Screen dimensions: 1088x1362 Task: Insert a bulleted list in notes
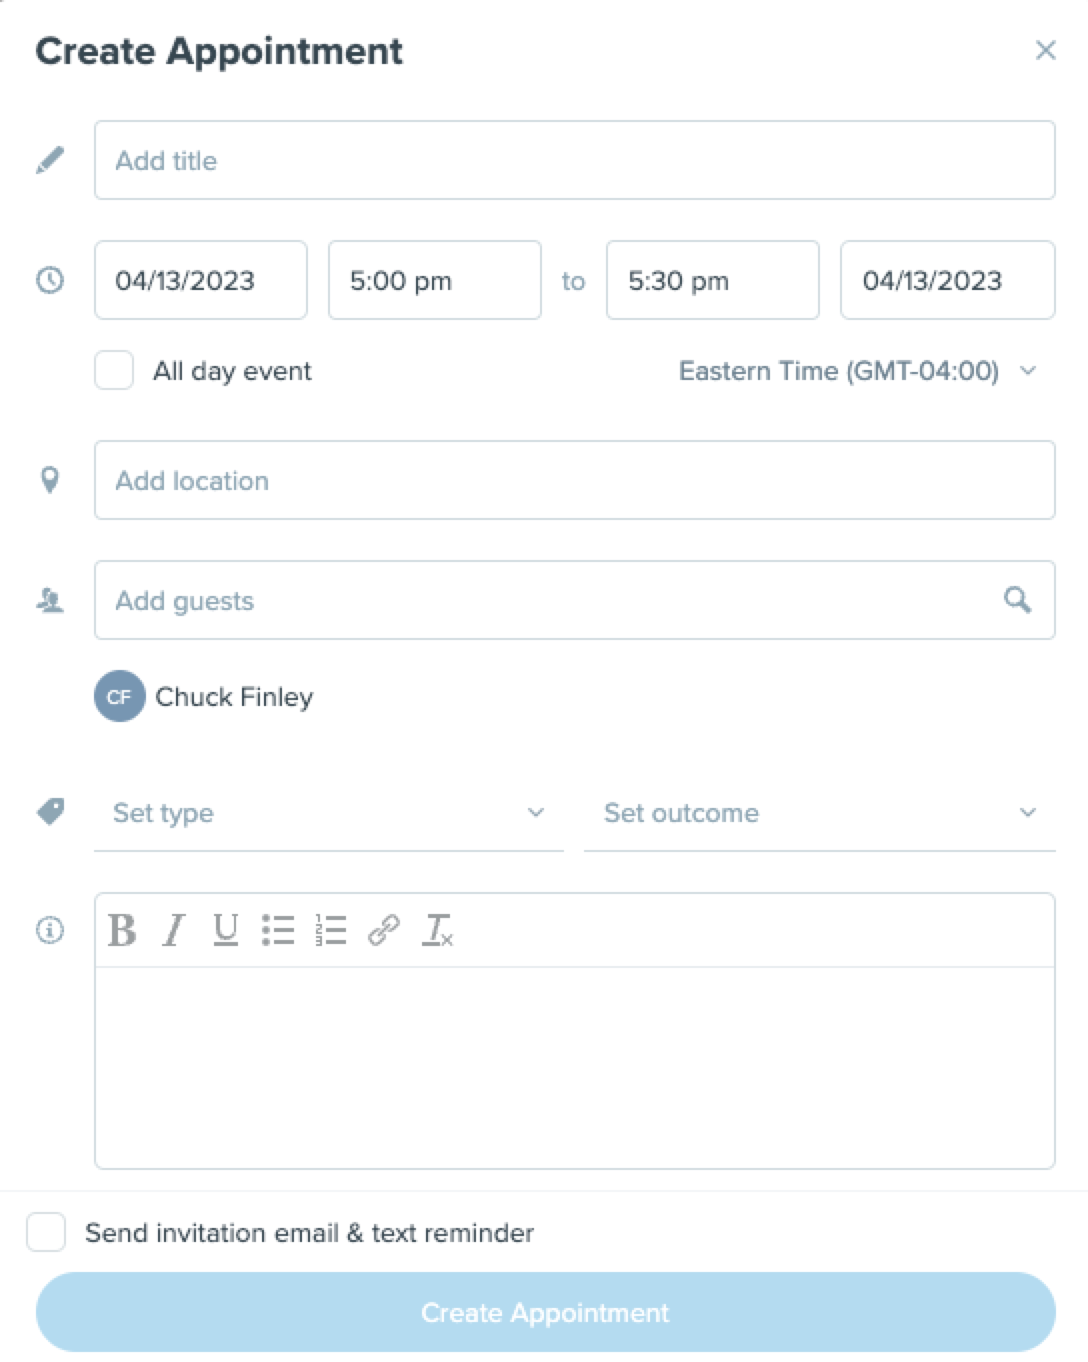(x=278, y=930)
